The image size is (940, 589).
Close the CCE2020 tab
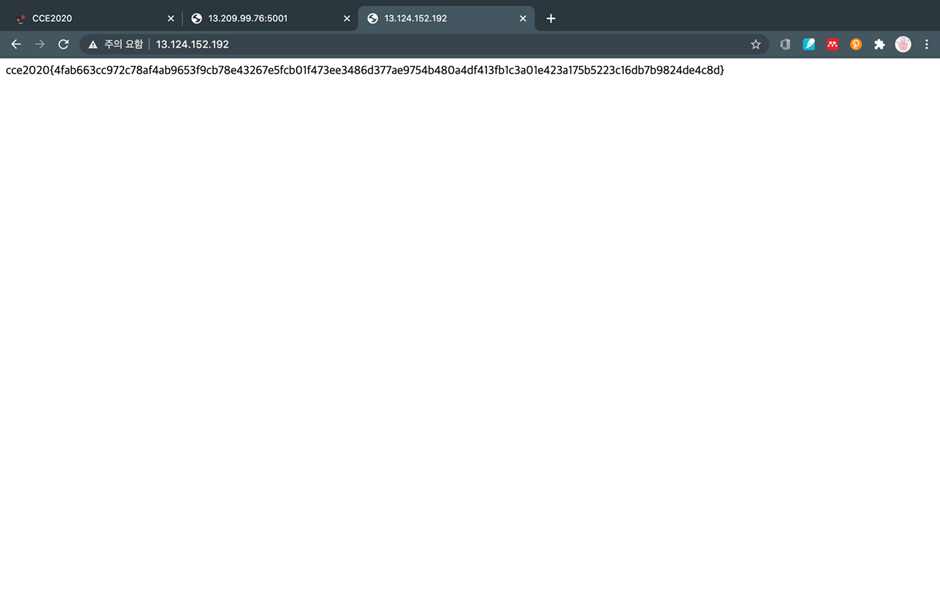click(x=171, y=19)
